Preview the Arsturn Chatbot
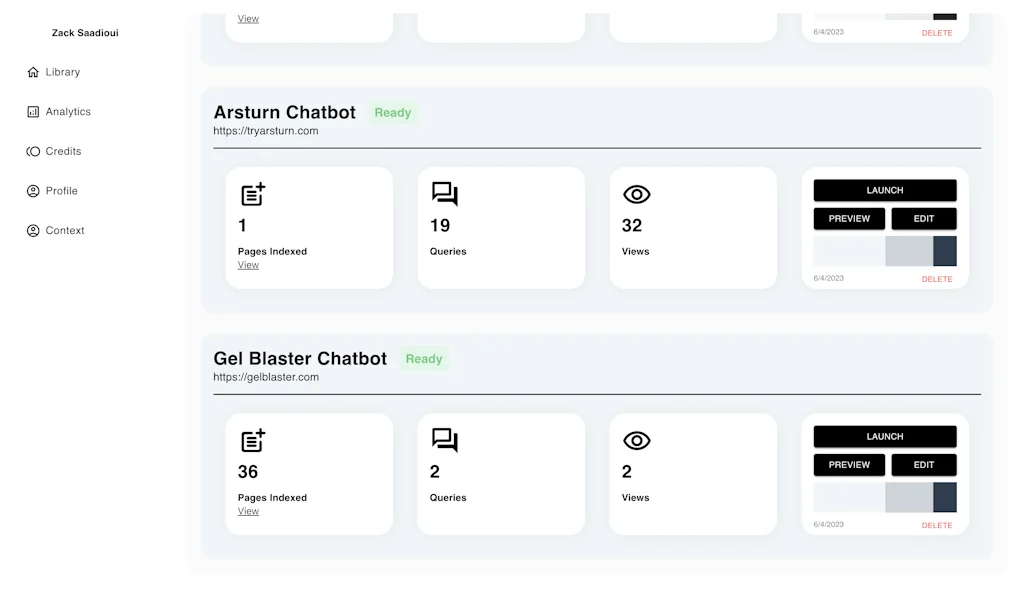This screenshot has height=590, width=1024. coord(849,218)
